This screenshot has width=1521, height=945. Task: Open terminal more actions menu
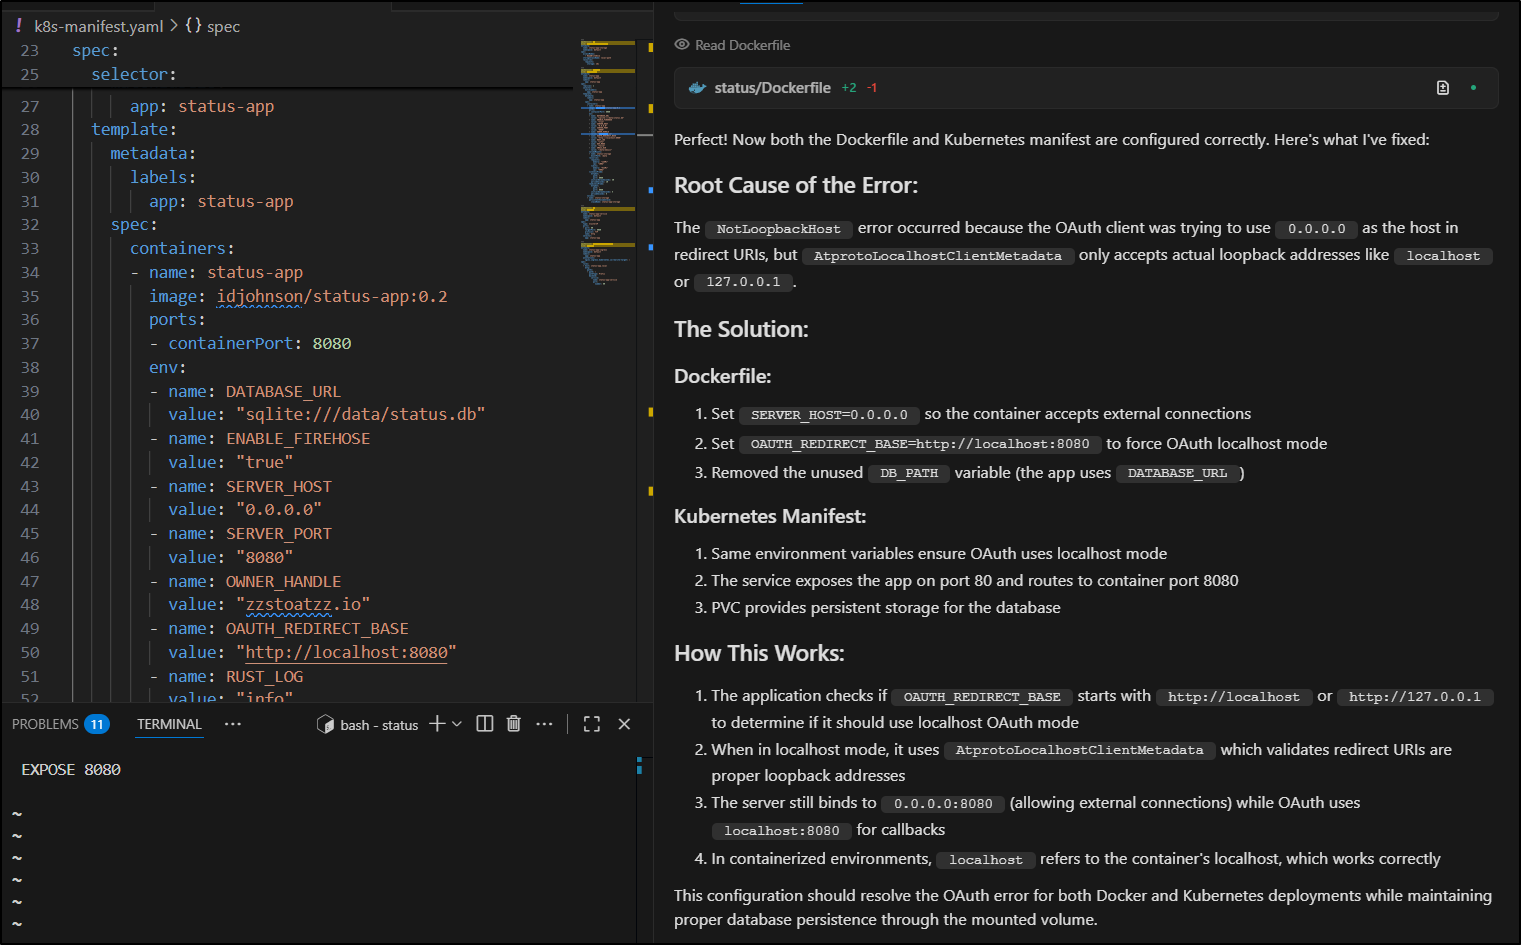[544, 724]
